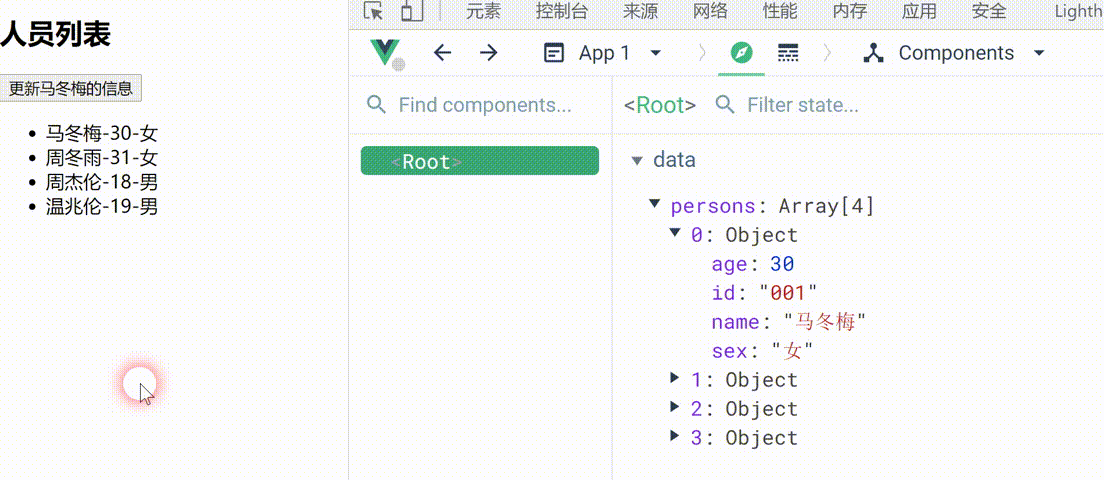The height and width of the screenshot is (480, 1104).
Task: Click the back arrow in Vue devtools
Action: point(442,53)
